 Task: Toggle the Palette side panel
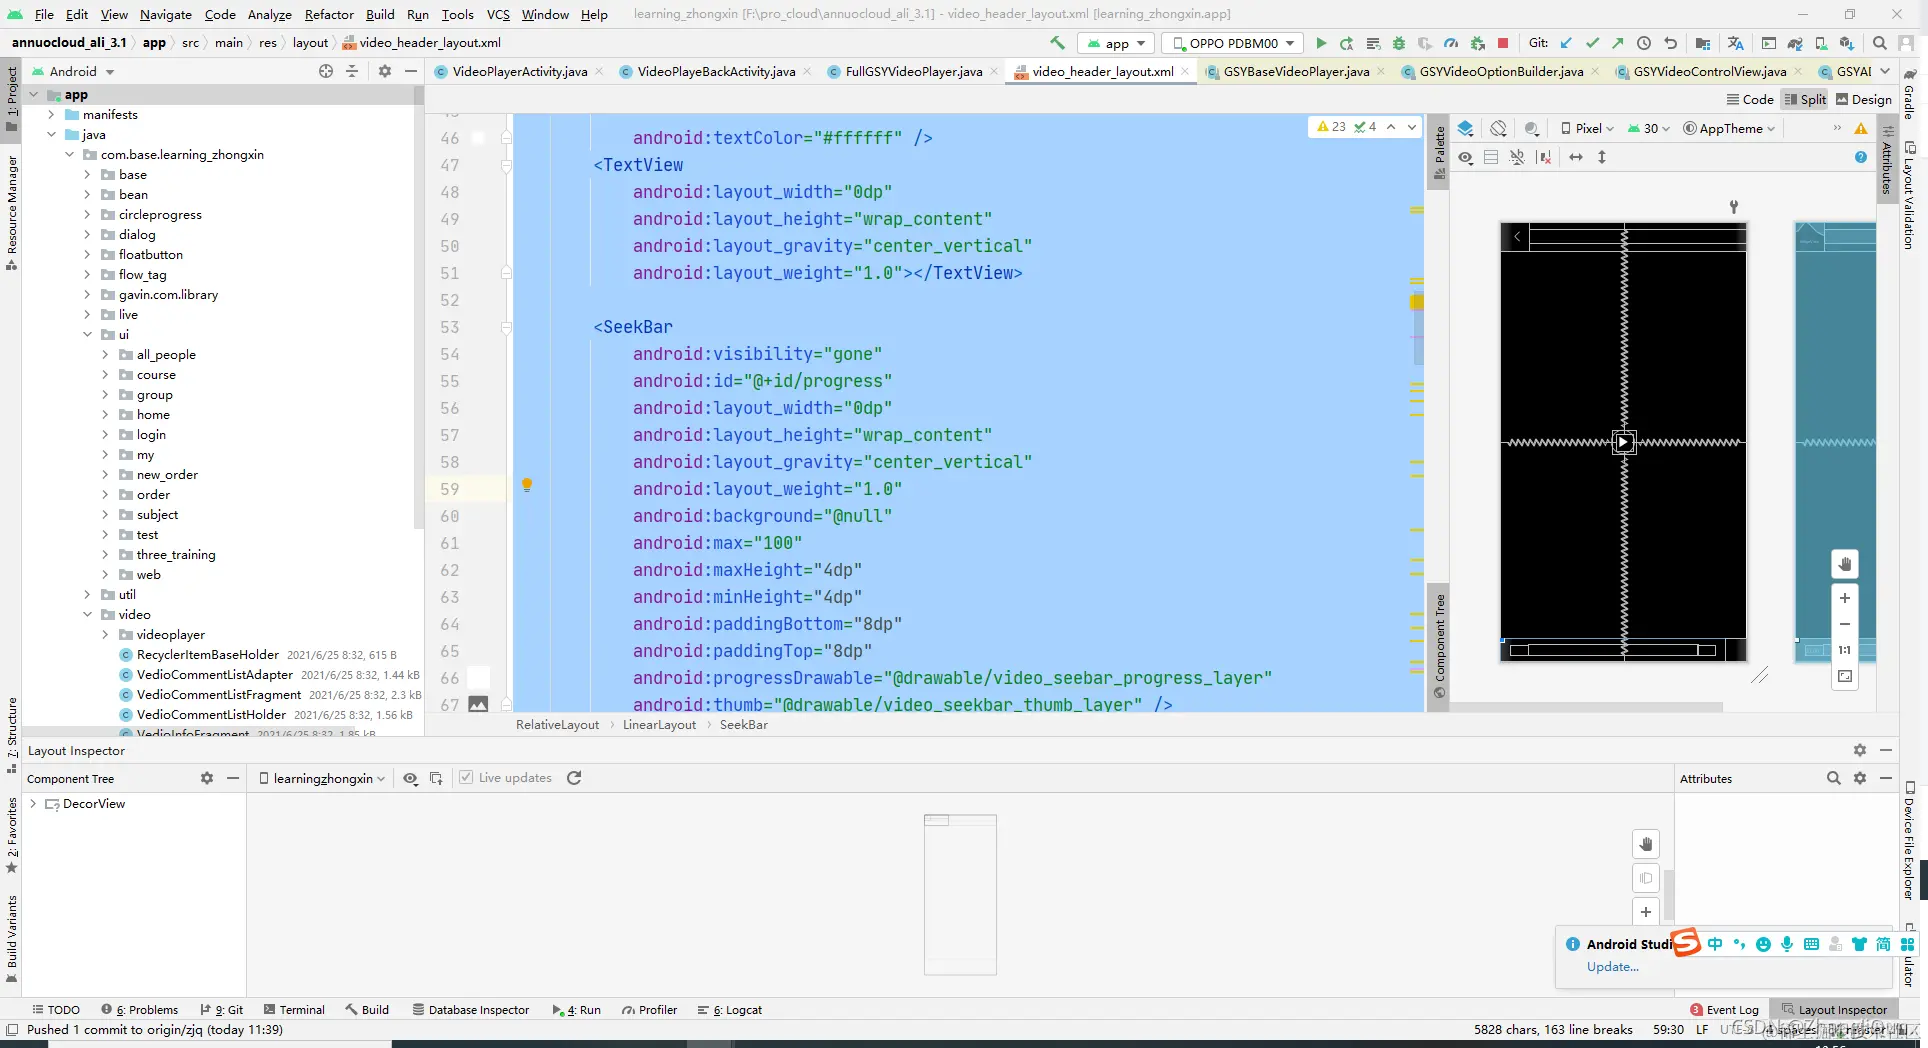[x=1439, y=152]
